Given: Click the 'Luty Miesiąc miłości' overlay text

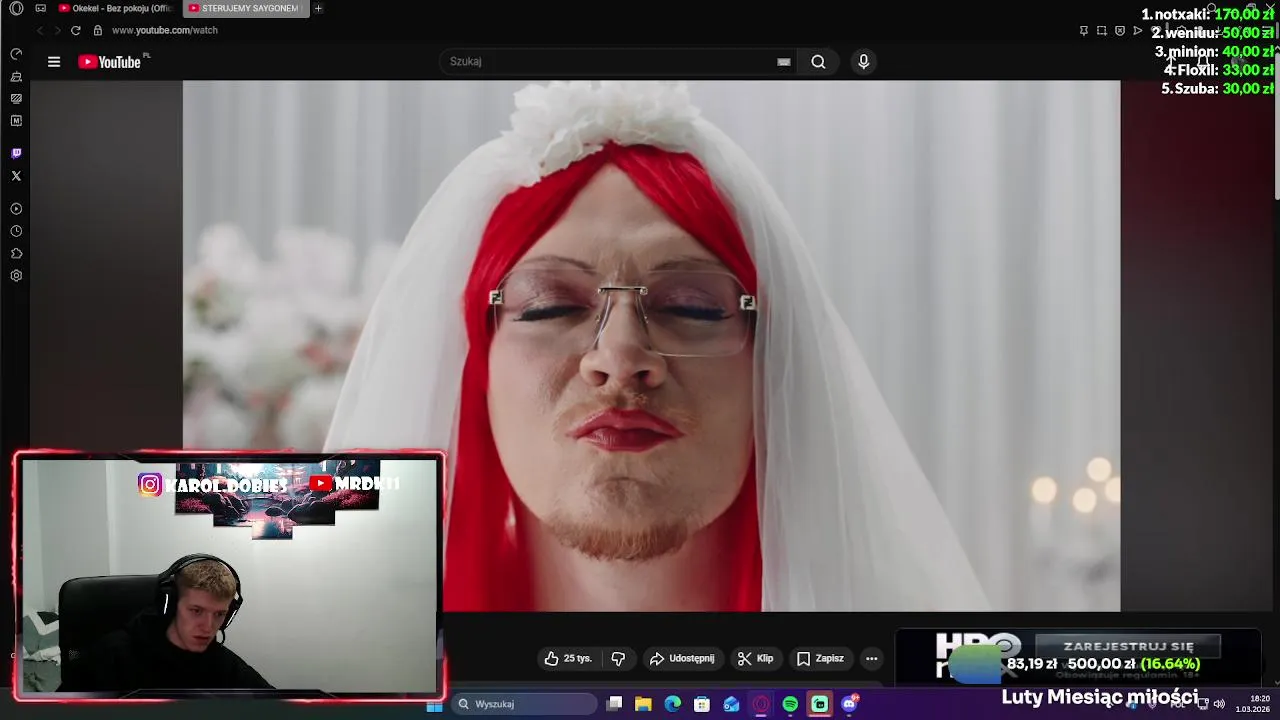Looking at the screenshot, I should coord(1099,697).
